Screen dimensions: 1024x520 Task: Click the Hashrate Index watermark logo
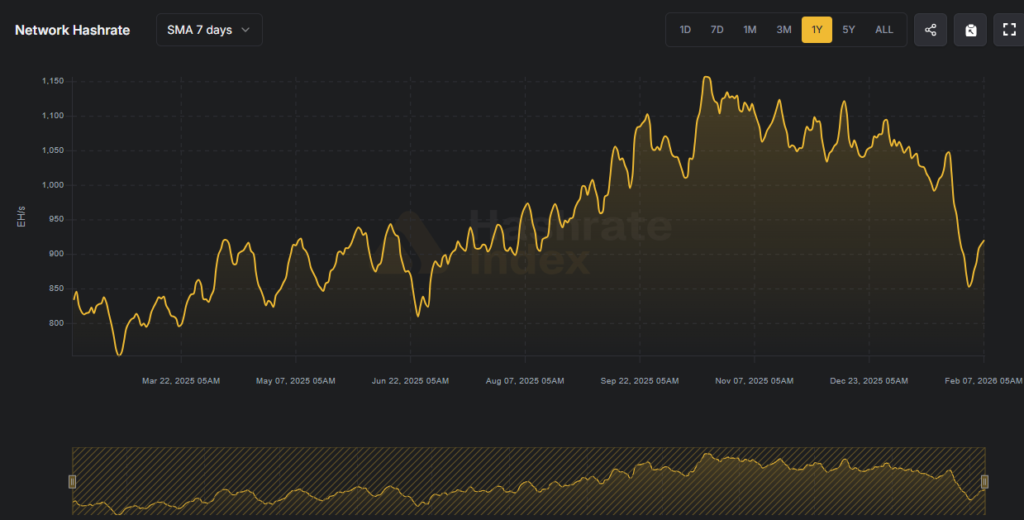pyautogui.click(x=418, y=241)
